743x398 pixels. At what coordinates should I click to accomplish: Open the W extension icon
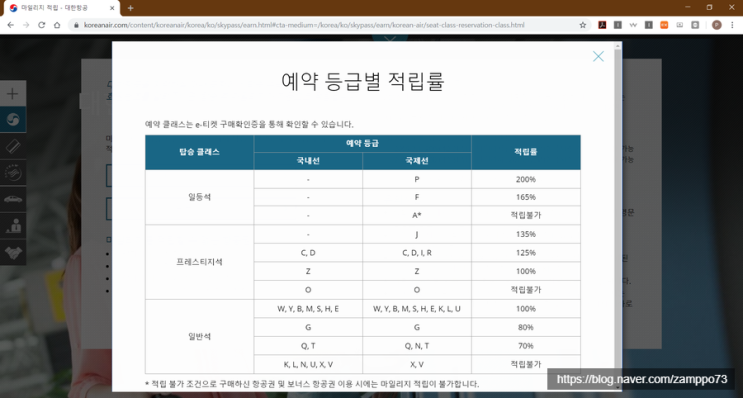[x=633, y=25]
